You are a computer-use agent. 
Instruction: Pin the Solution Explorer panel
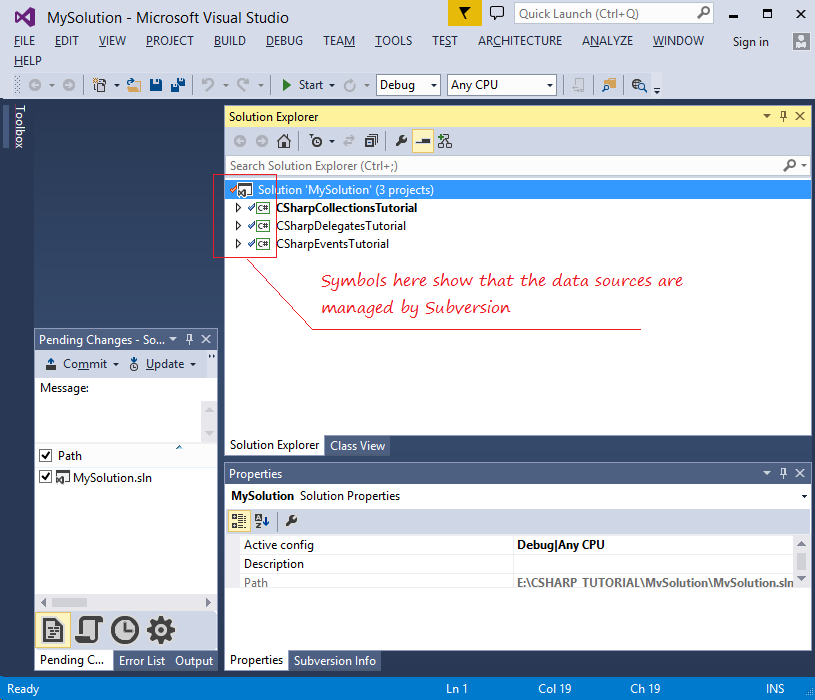tap(783, 116)
